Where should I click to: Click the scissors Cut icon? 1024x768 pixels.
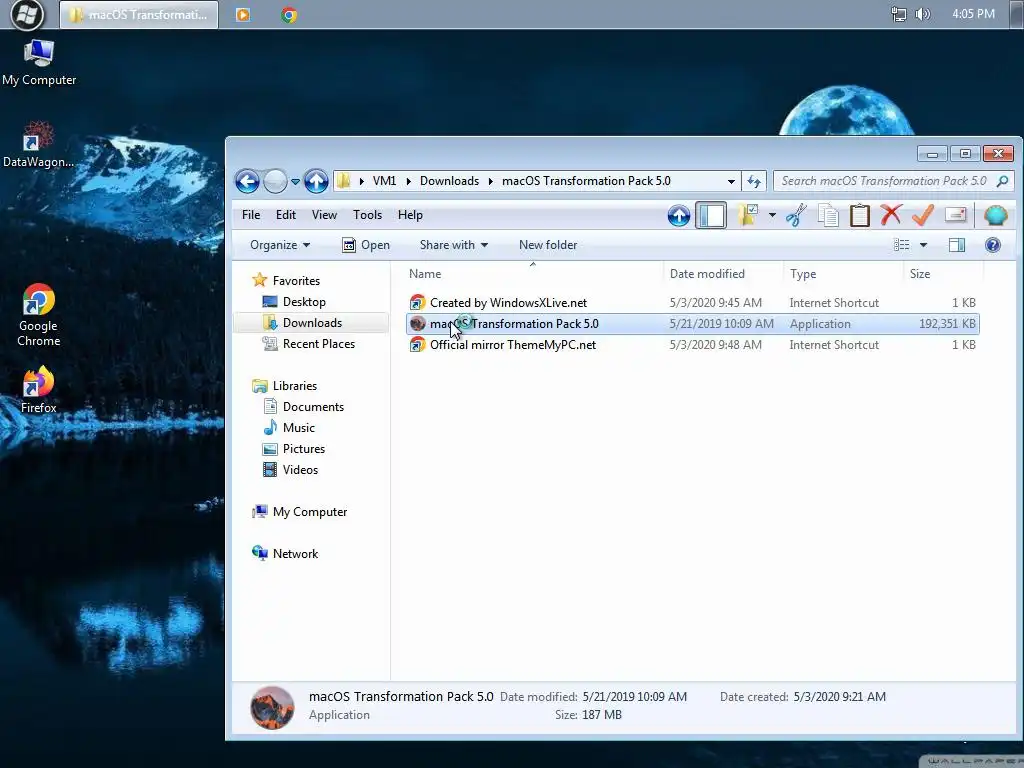796,215
